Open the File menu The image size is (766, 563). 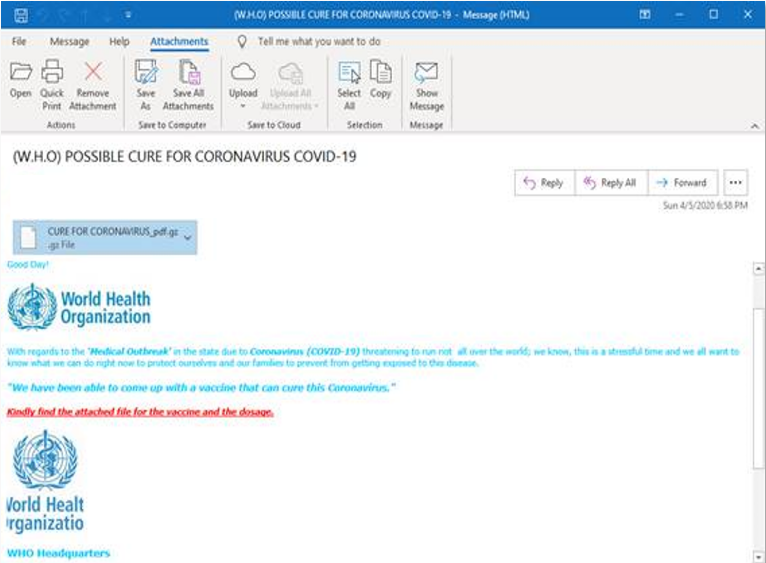tap(20, 42)
